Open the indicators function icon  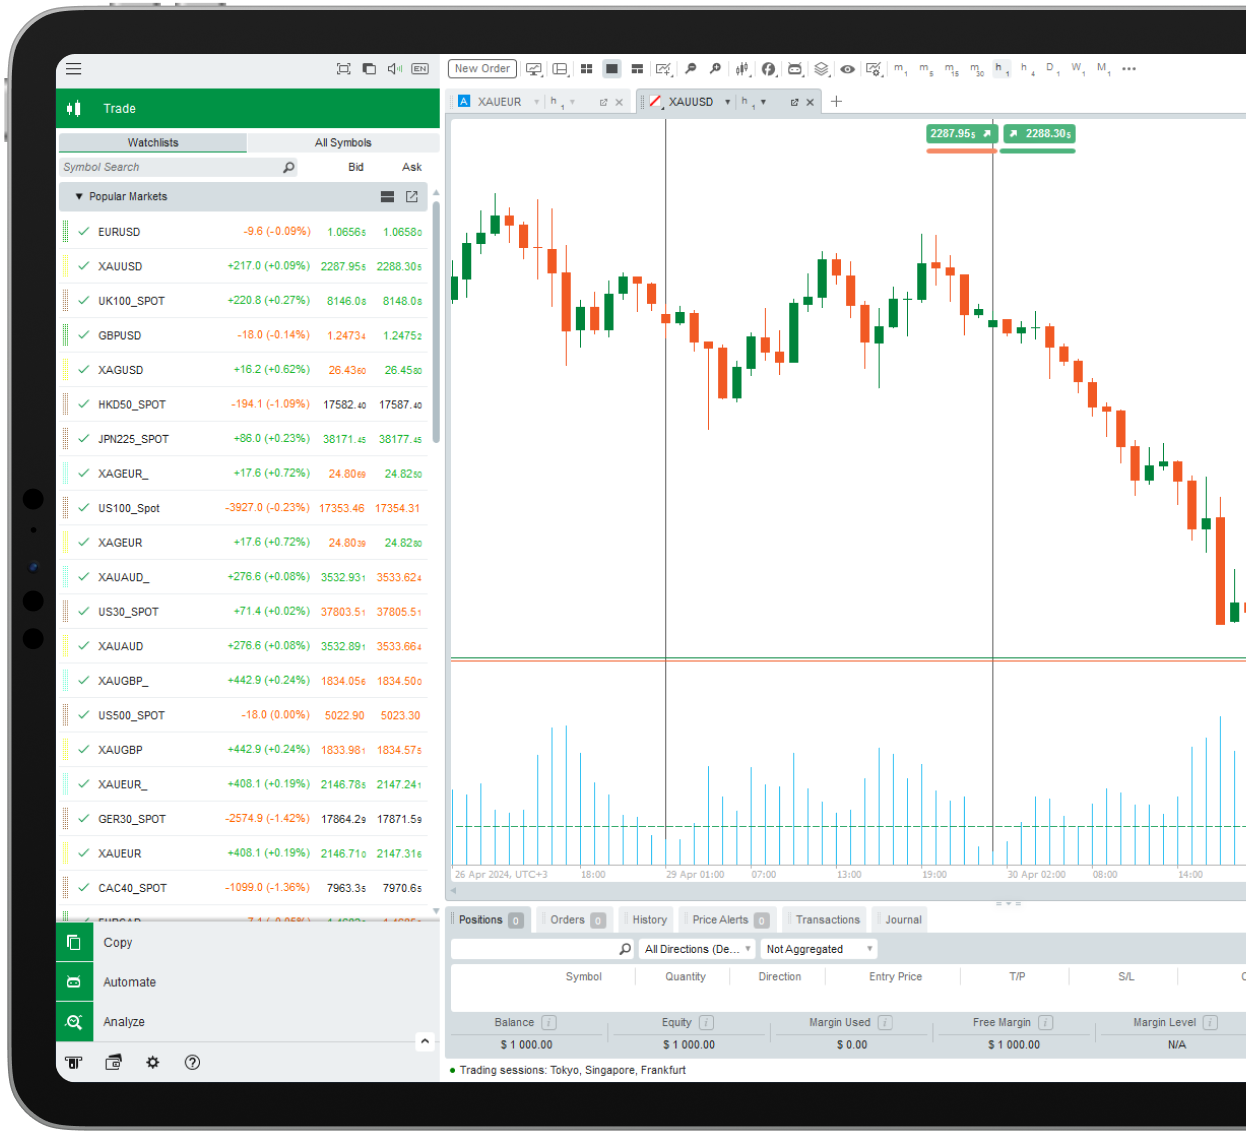click(x=768, y=69)
